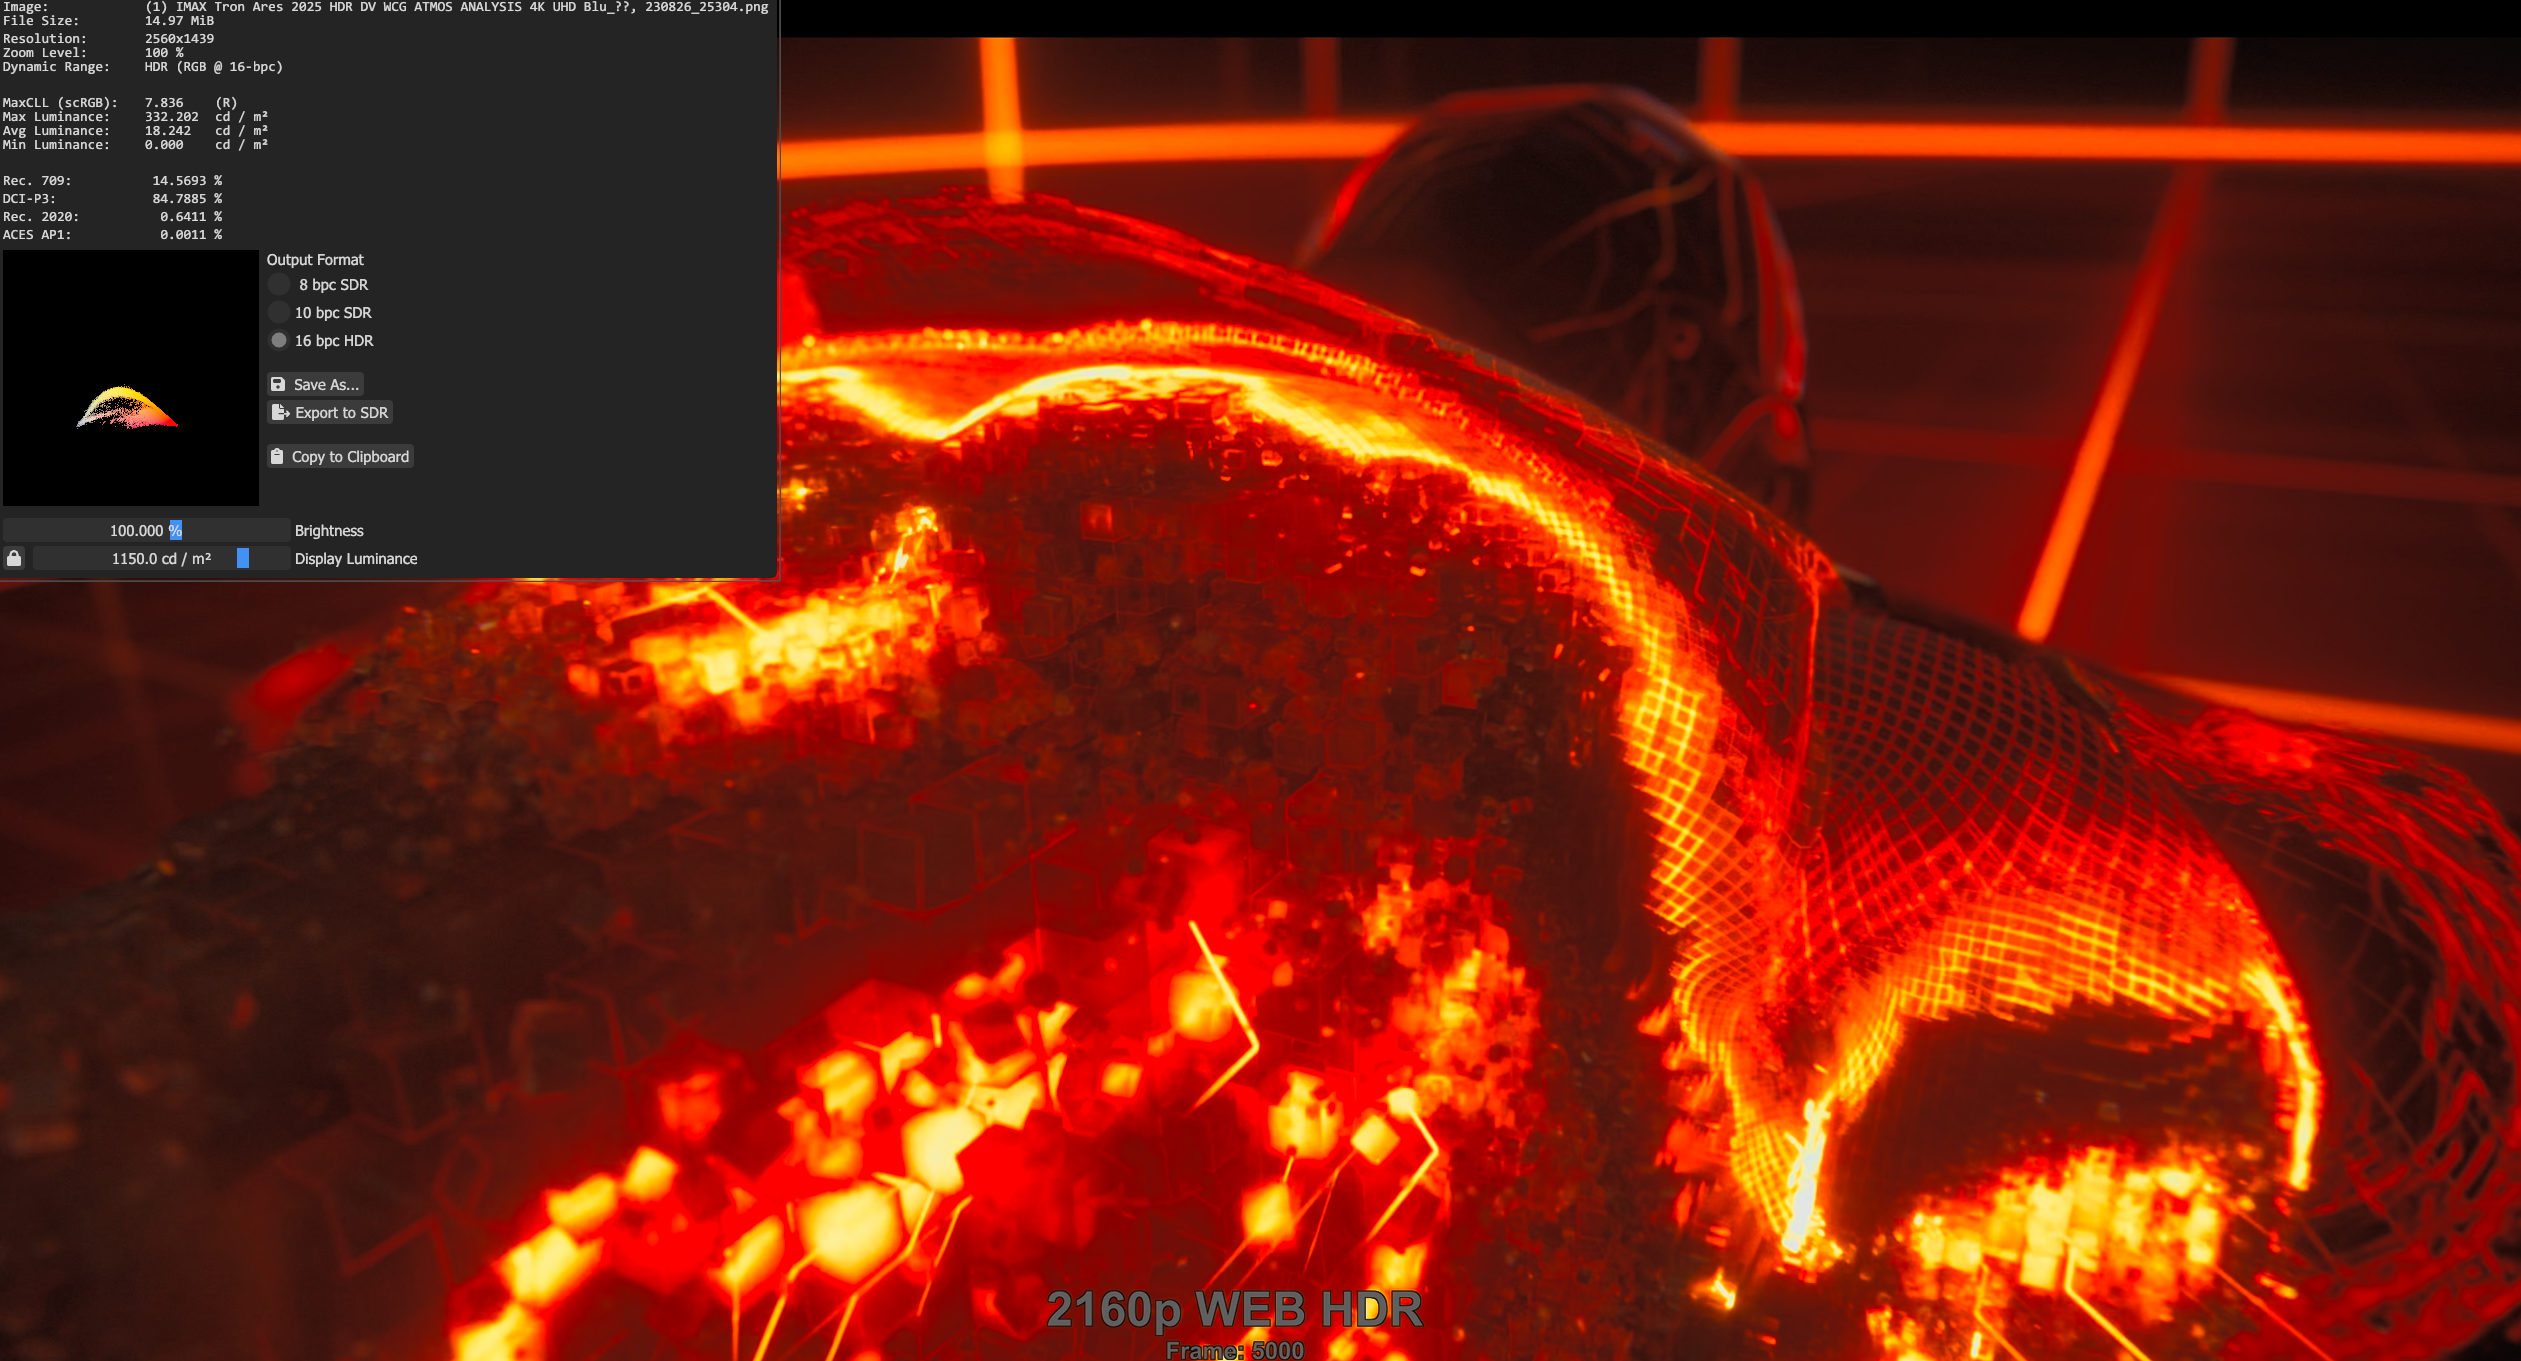Image resolution: width=2521 pixels, height=1361 pixels.
Task: Click the ACES AP1 percentage 0.0011 %
Action: (x=191, y=235)
